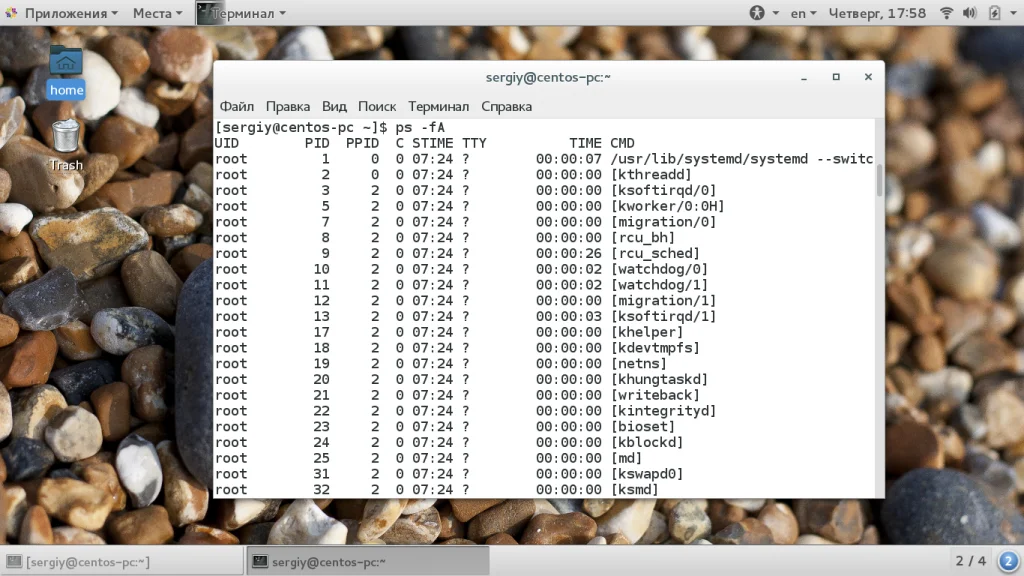The image size is (1024, 576).
Task: Open the Файл menu in terminal
Action: pyautogui.click(x=237, y=106)
